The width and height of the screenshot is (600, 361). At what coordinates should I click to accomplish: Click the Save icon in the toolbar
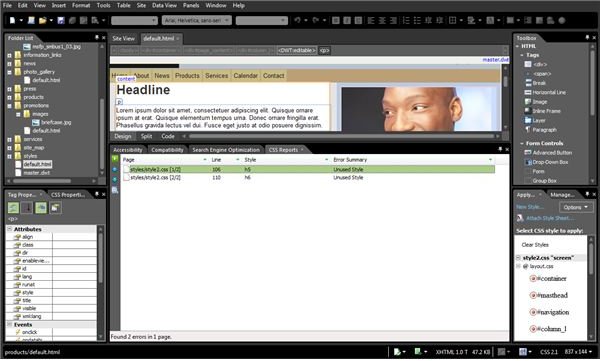tap(61, 20)
